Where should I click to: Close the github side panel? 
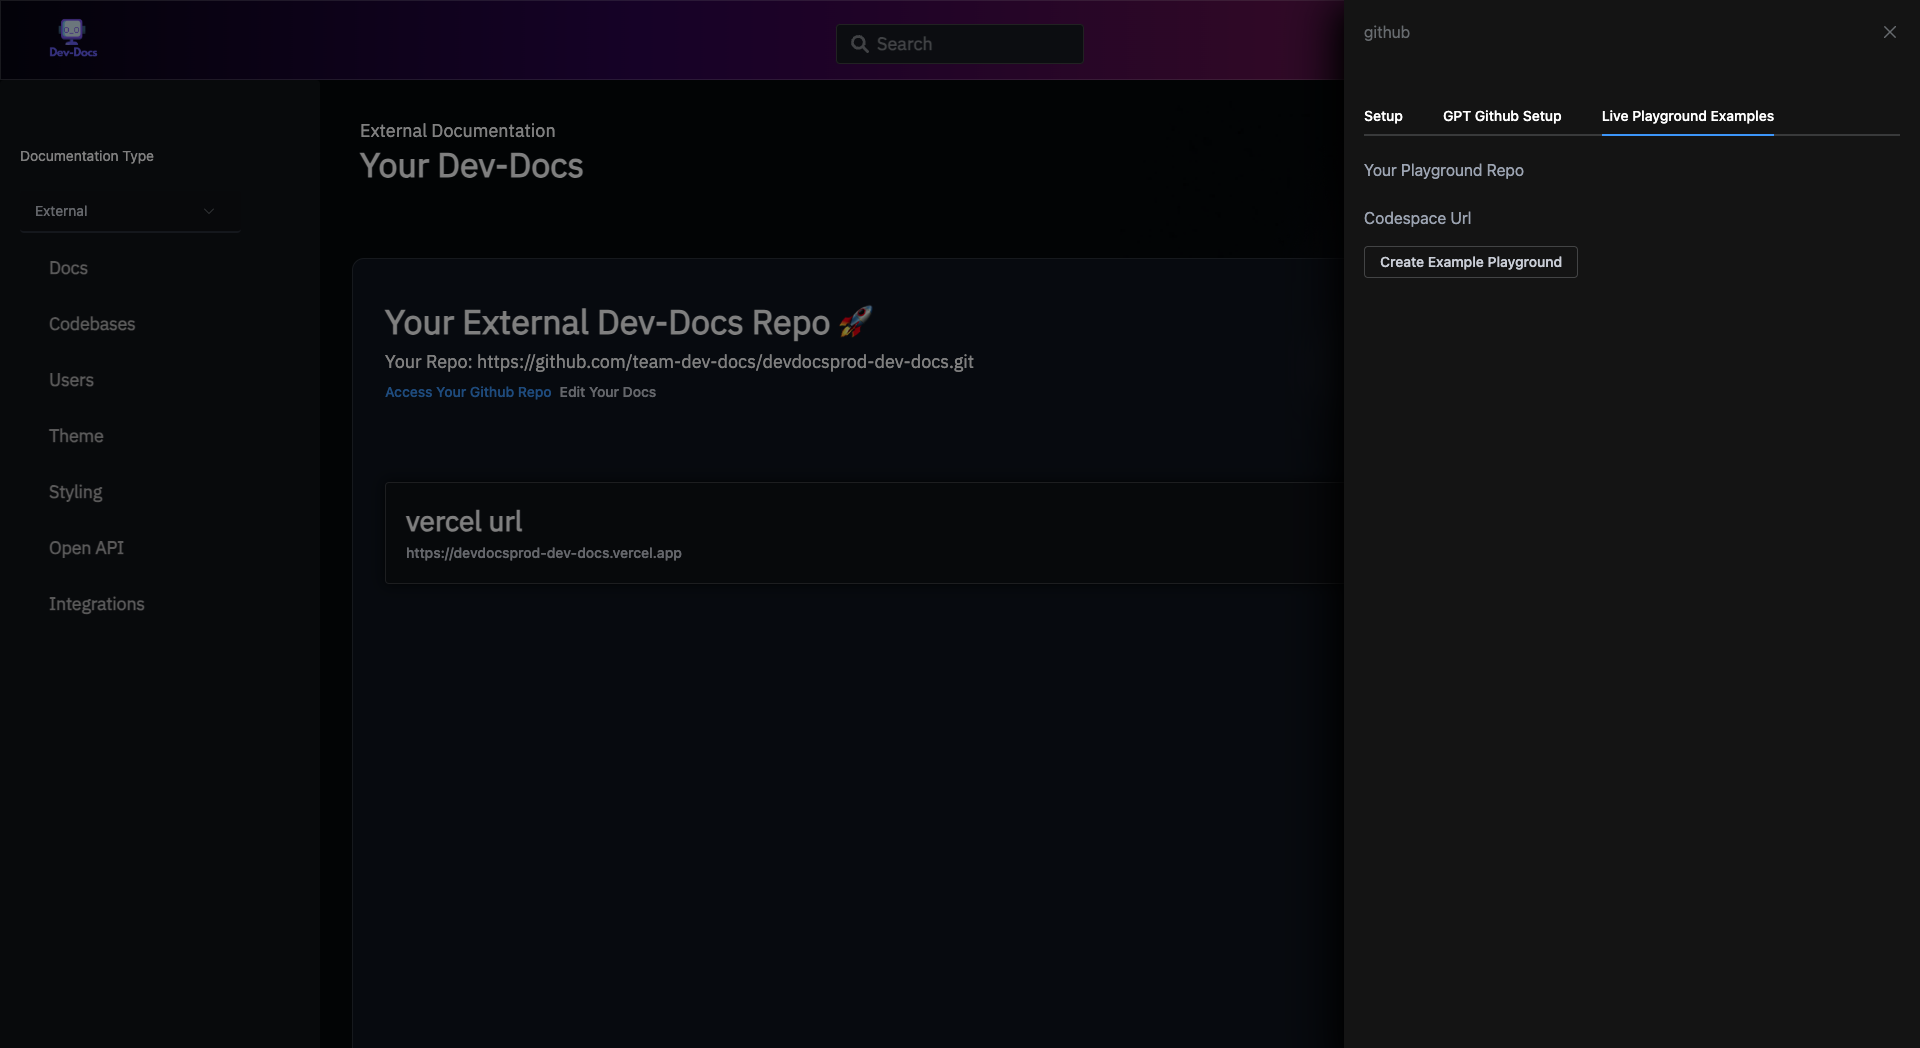tap(1889, 32)
